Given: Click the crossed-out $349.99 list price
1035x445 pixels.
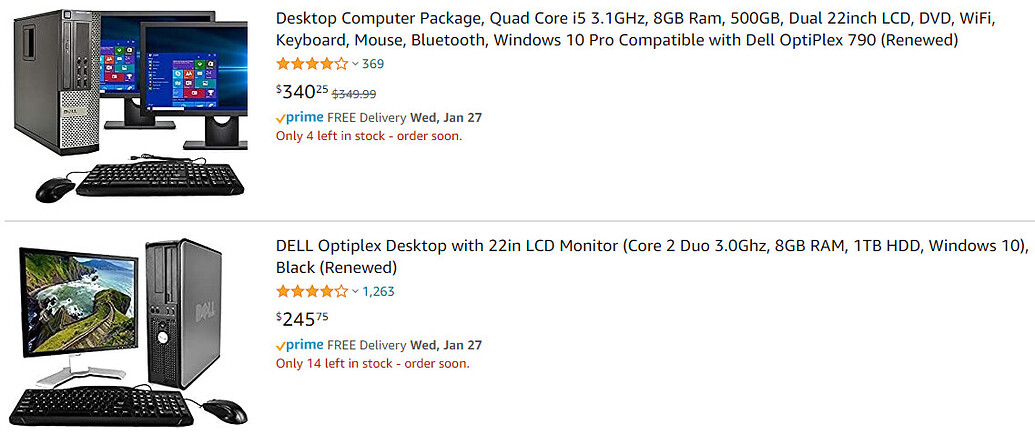Looking at the screenshot, I should (354, 94).
